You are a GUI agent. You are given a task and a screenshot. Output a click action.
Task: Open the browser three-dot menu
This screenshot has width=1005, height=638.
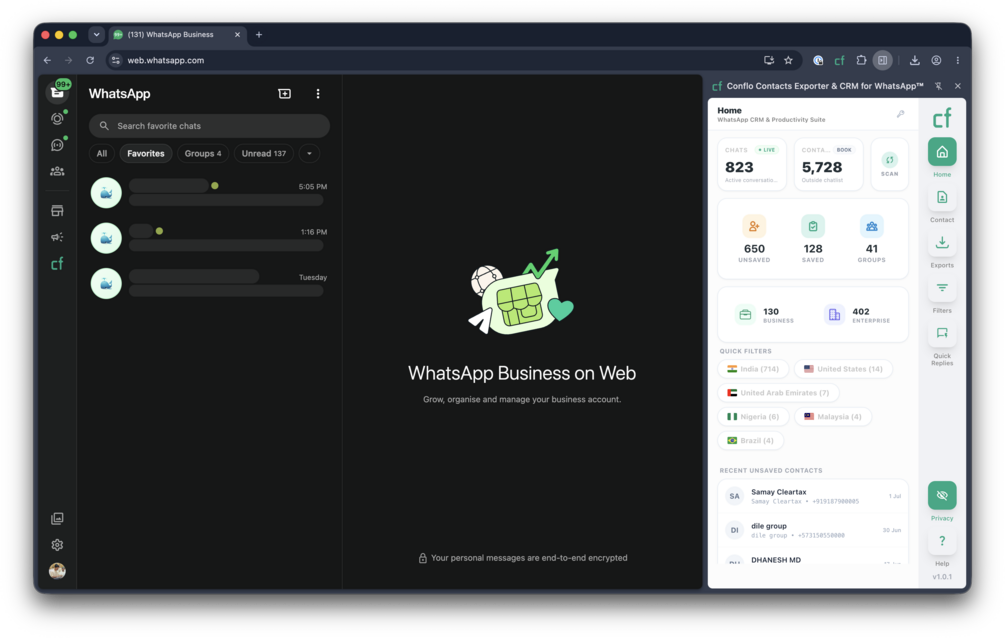(x=958, y=60)
